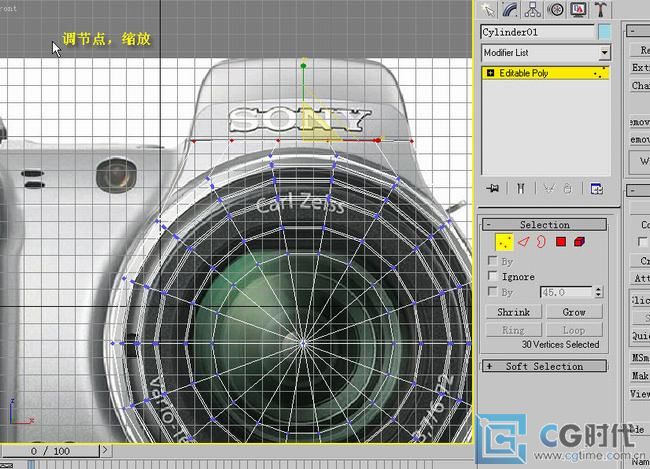Click the Loop button
Screen dimensions: 650x469
[x=574, y=330]
